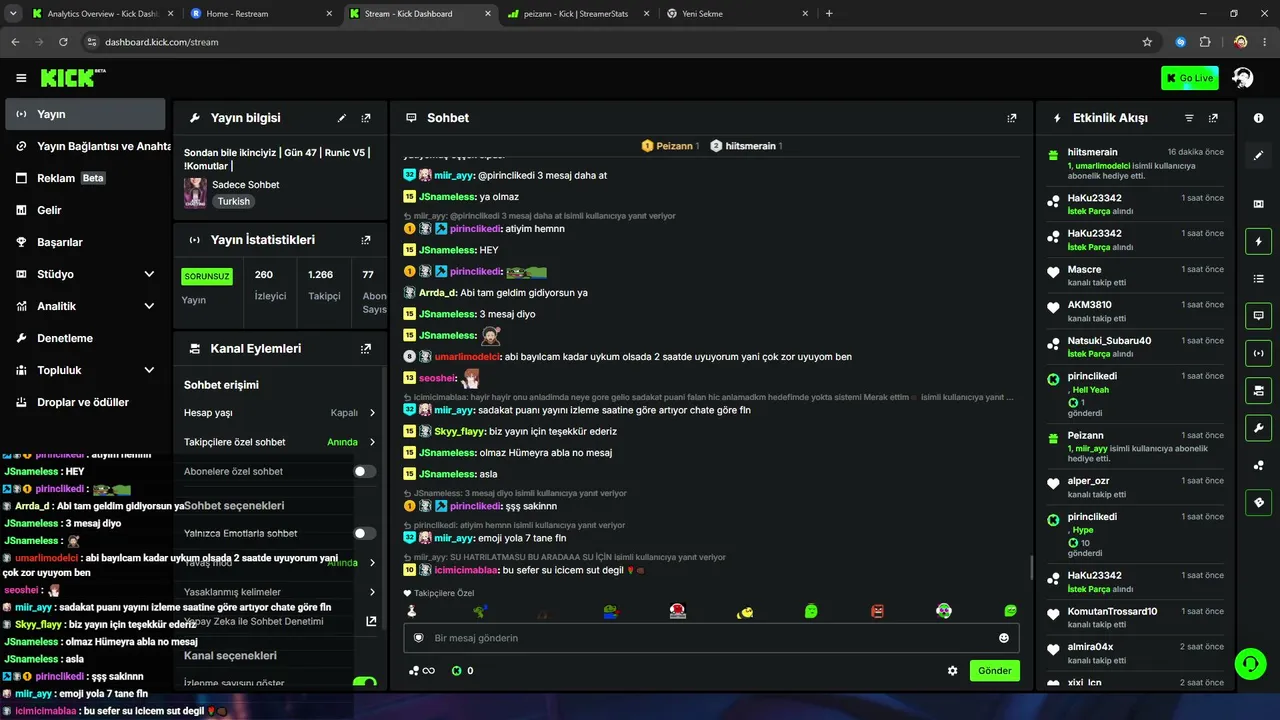Open Gelir in the sidebar
The image size is (1280, 720).
[x=85, y=210]
